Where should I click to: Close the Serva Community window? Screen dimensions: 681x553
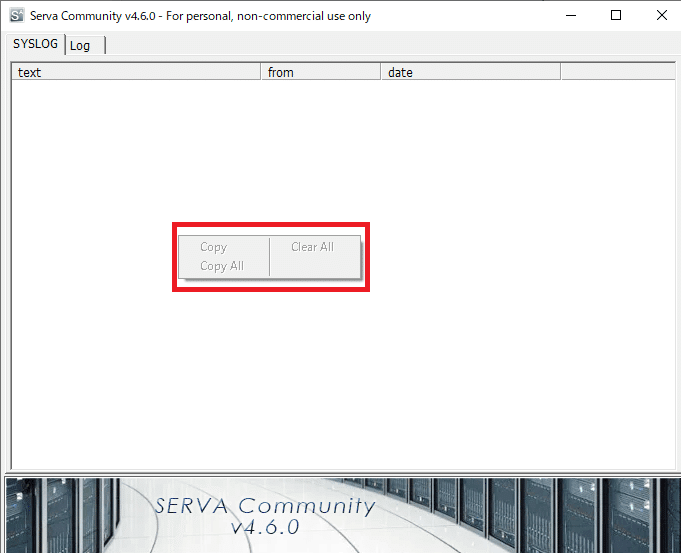(661, 16)
